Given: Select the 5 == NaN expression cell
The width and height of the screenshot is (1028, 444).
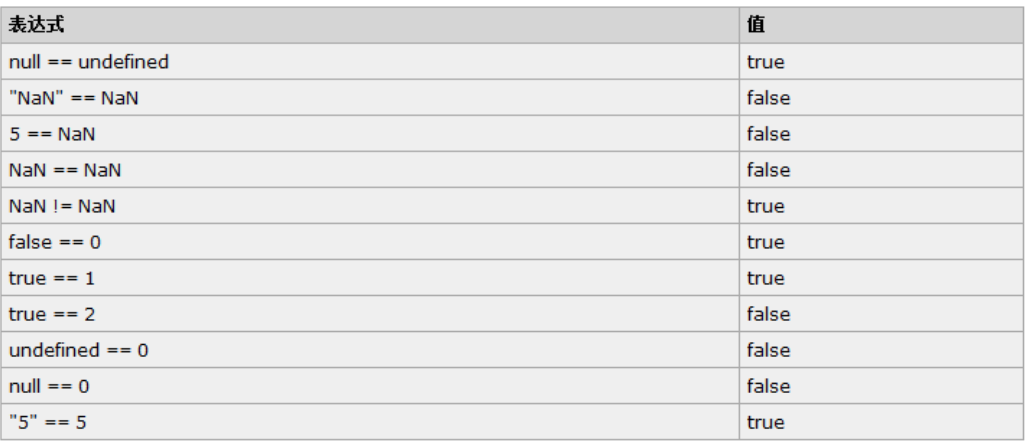Looking at the screenshot, I should (x=52, y=134).
